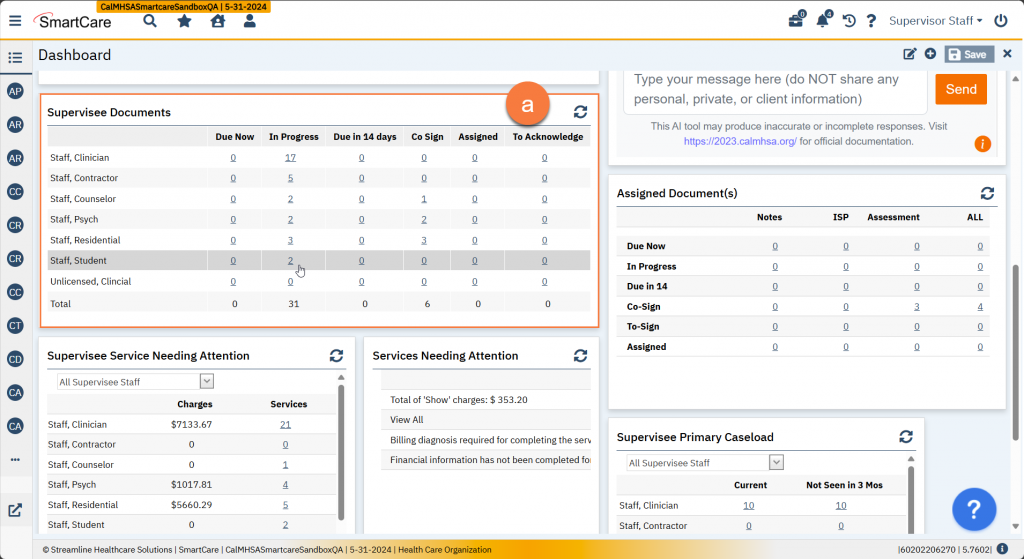Refresh Supervisee Primary Caseload widget

(x=906, y=437)
